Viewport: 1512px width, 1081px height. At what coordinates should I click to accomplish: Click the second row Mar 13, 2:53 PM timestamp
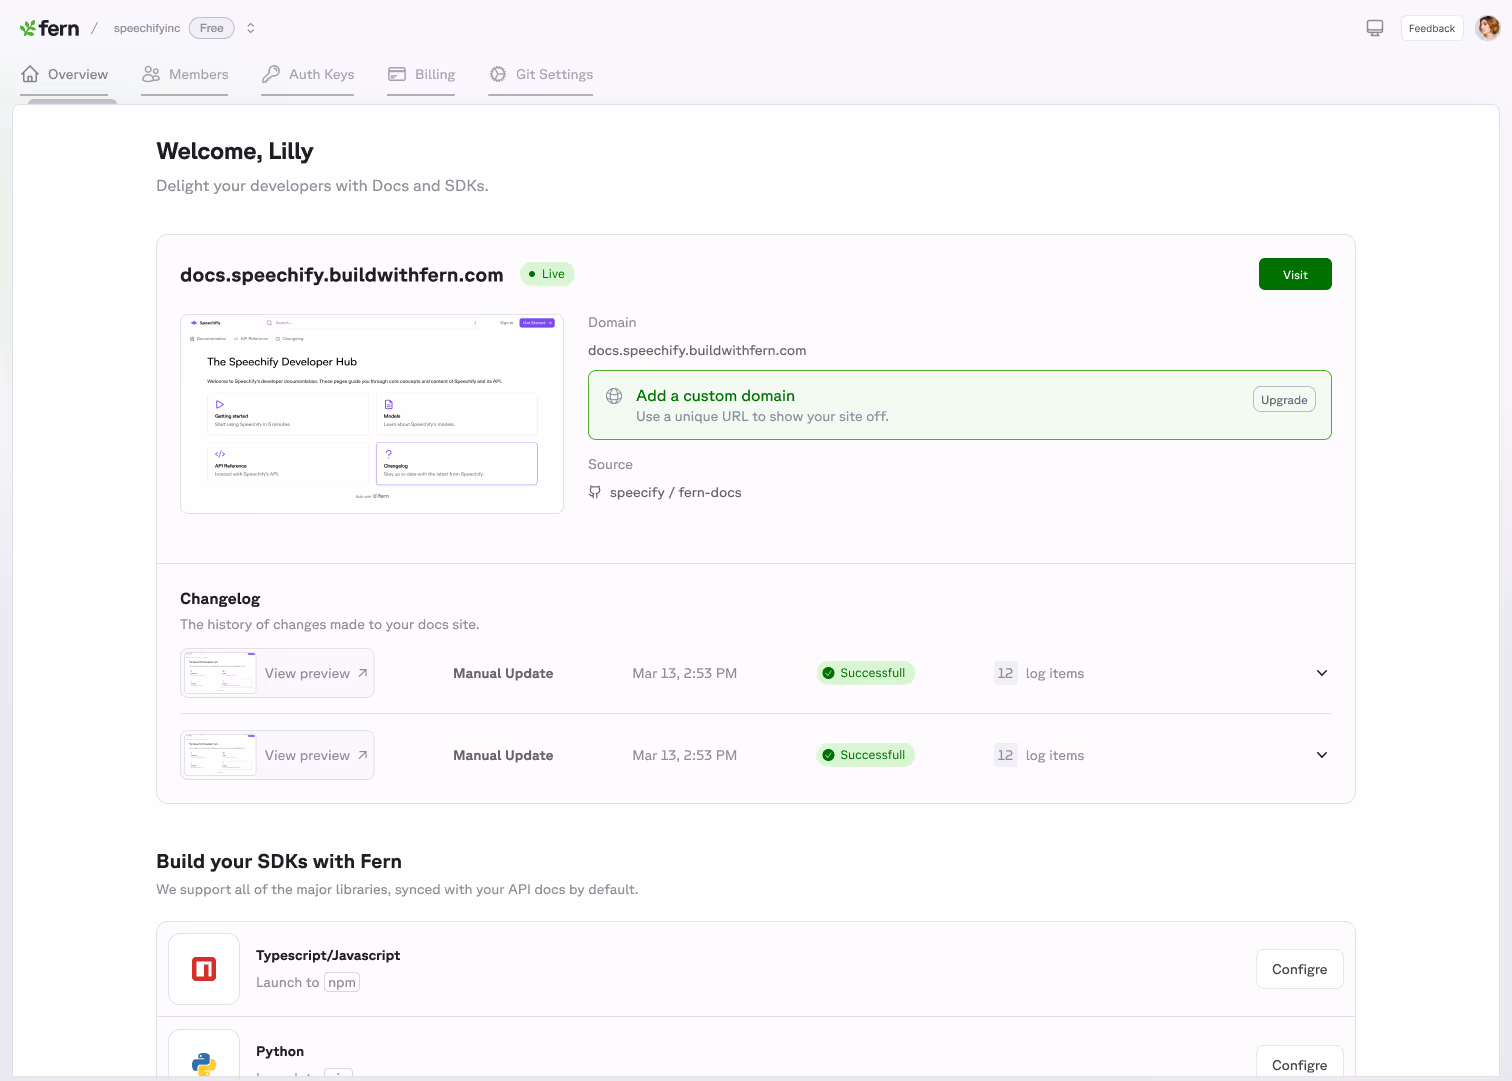684,755
